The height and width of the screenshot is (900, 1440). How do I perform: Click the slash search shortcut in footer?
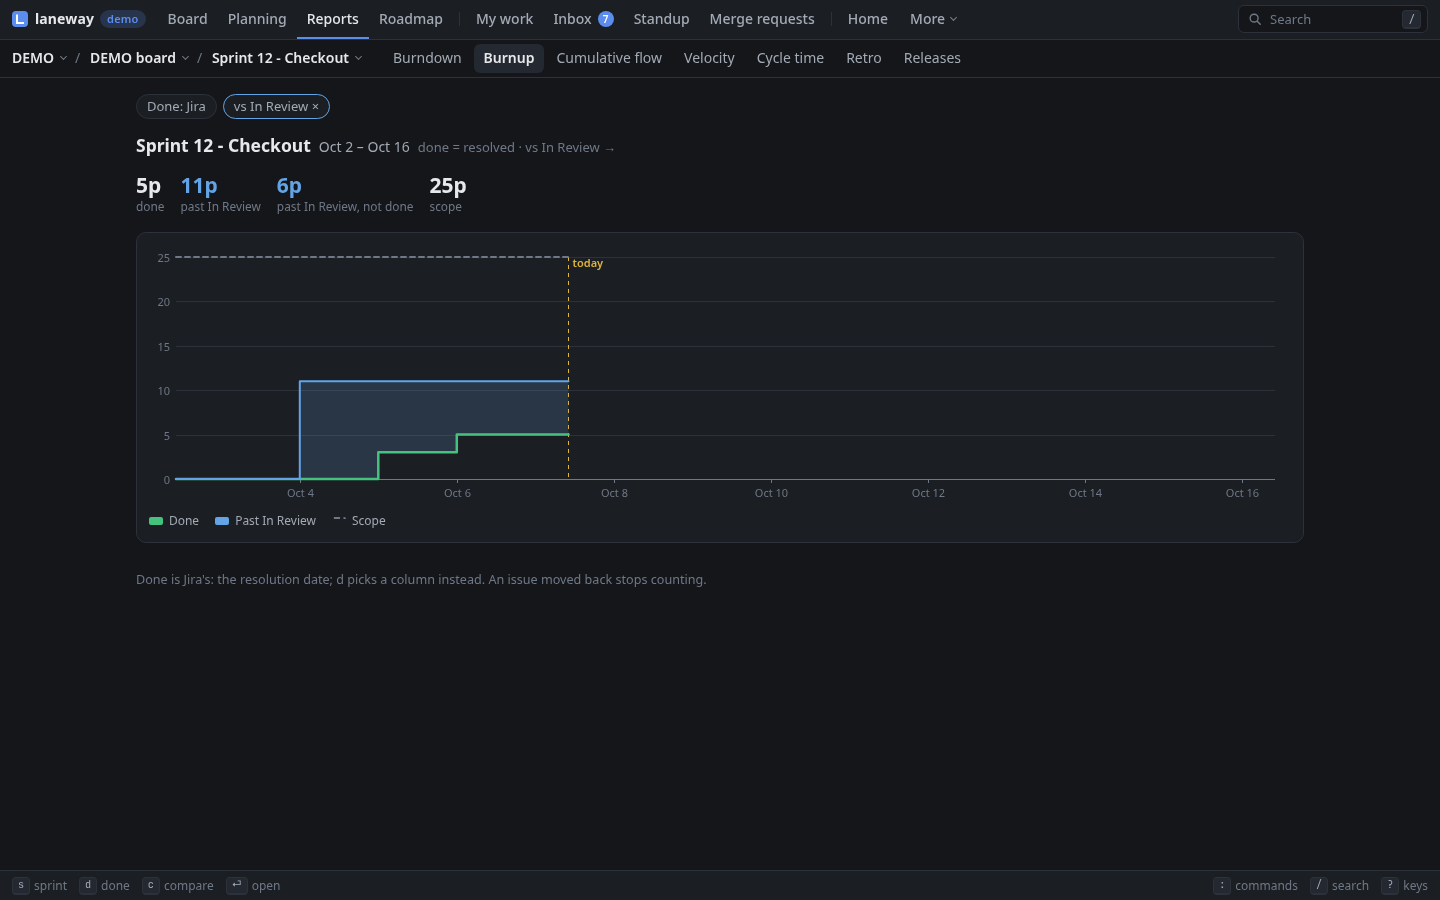pyautogui.click(x=1319, y=885)
